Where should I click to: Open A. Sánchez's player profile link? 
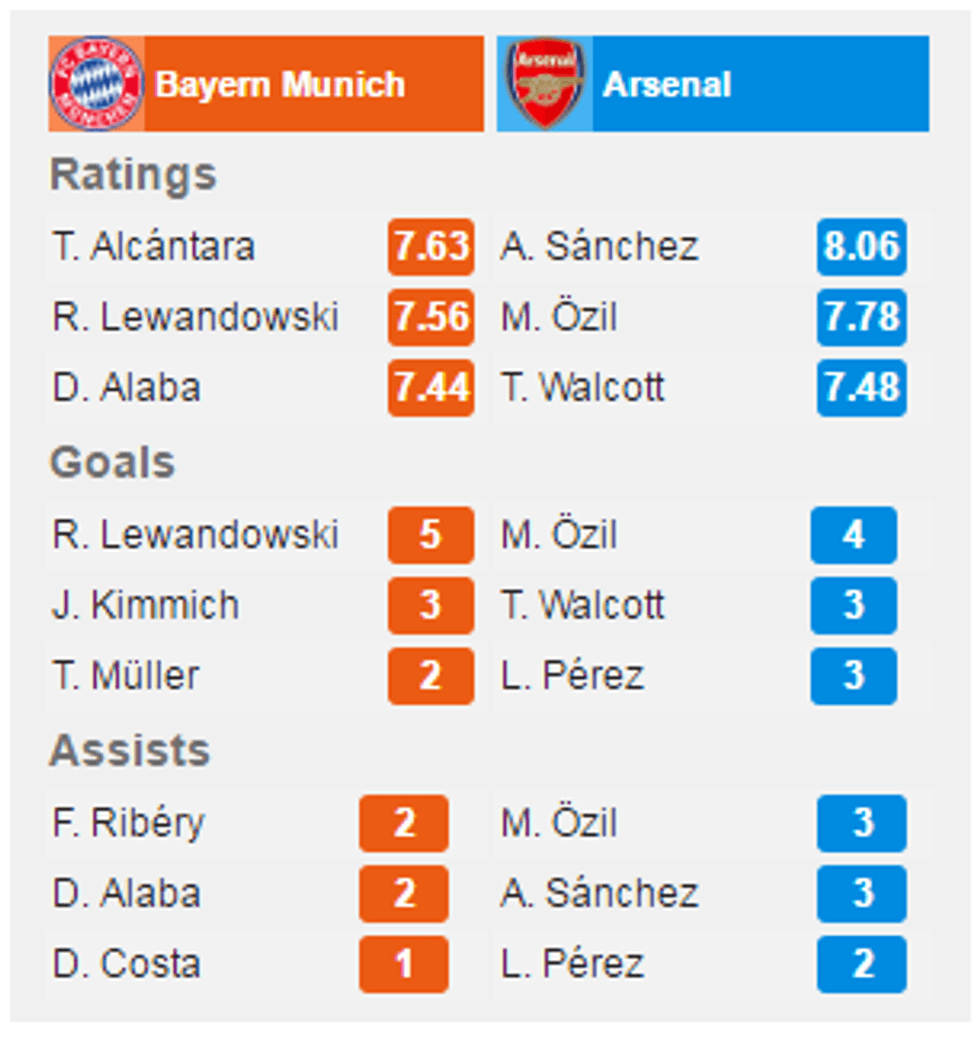pyautogui.click(x=601, y=247)
